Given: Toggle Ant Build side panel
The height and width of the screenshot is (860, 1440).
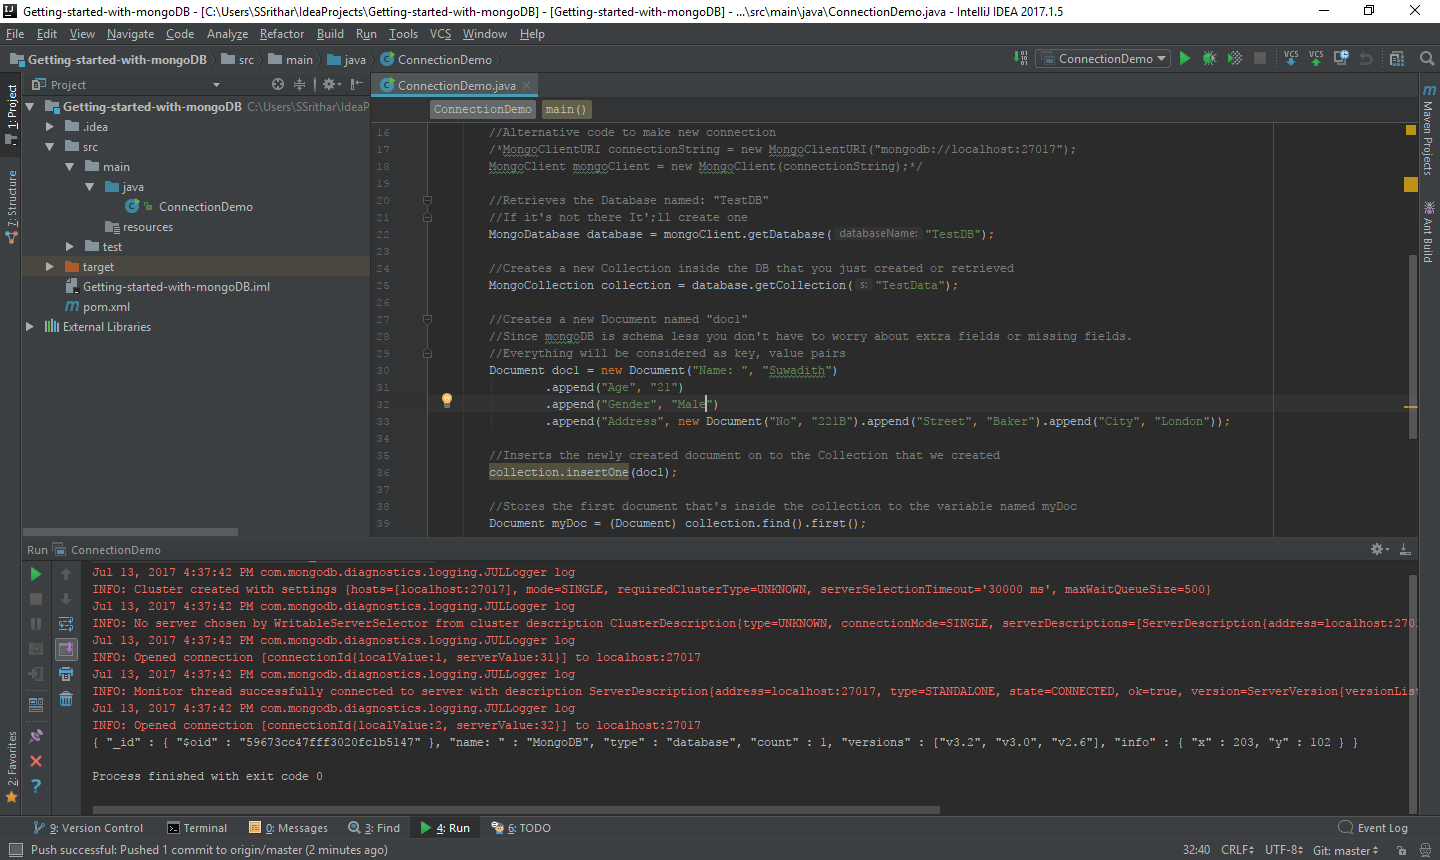Looking at the screenshot, I should 1429,232.
